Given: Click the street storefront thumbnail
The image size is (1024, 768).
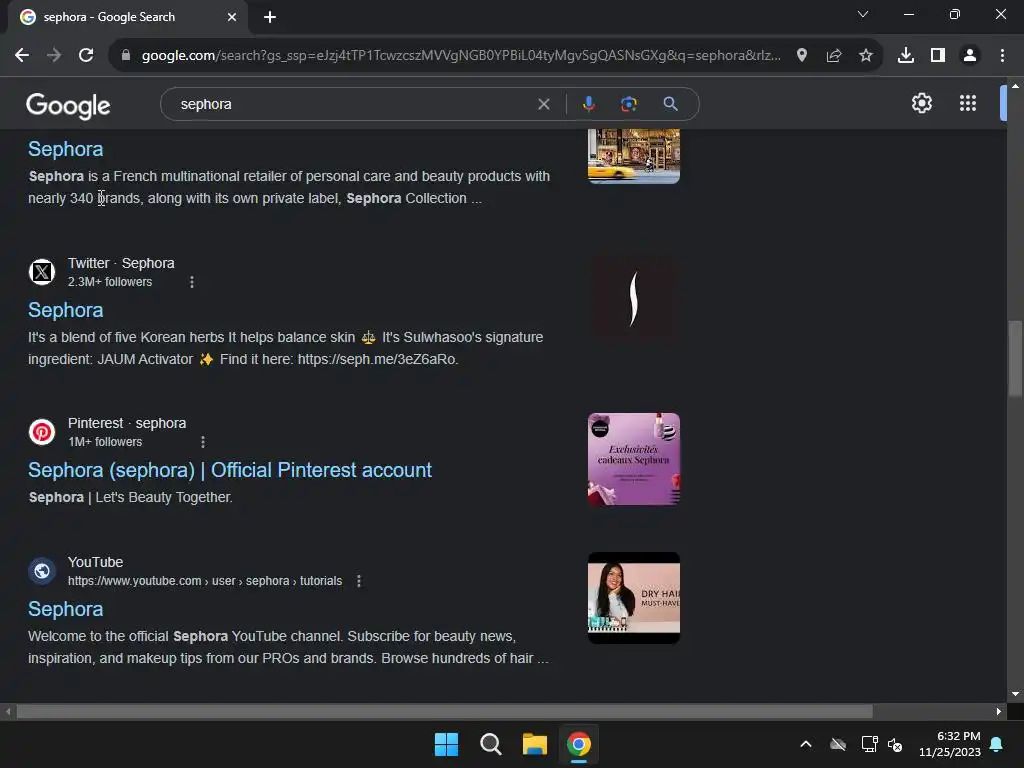Looking at the screenshot, I should (x=633, y=156).
